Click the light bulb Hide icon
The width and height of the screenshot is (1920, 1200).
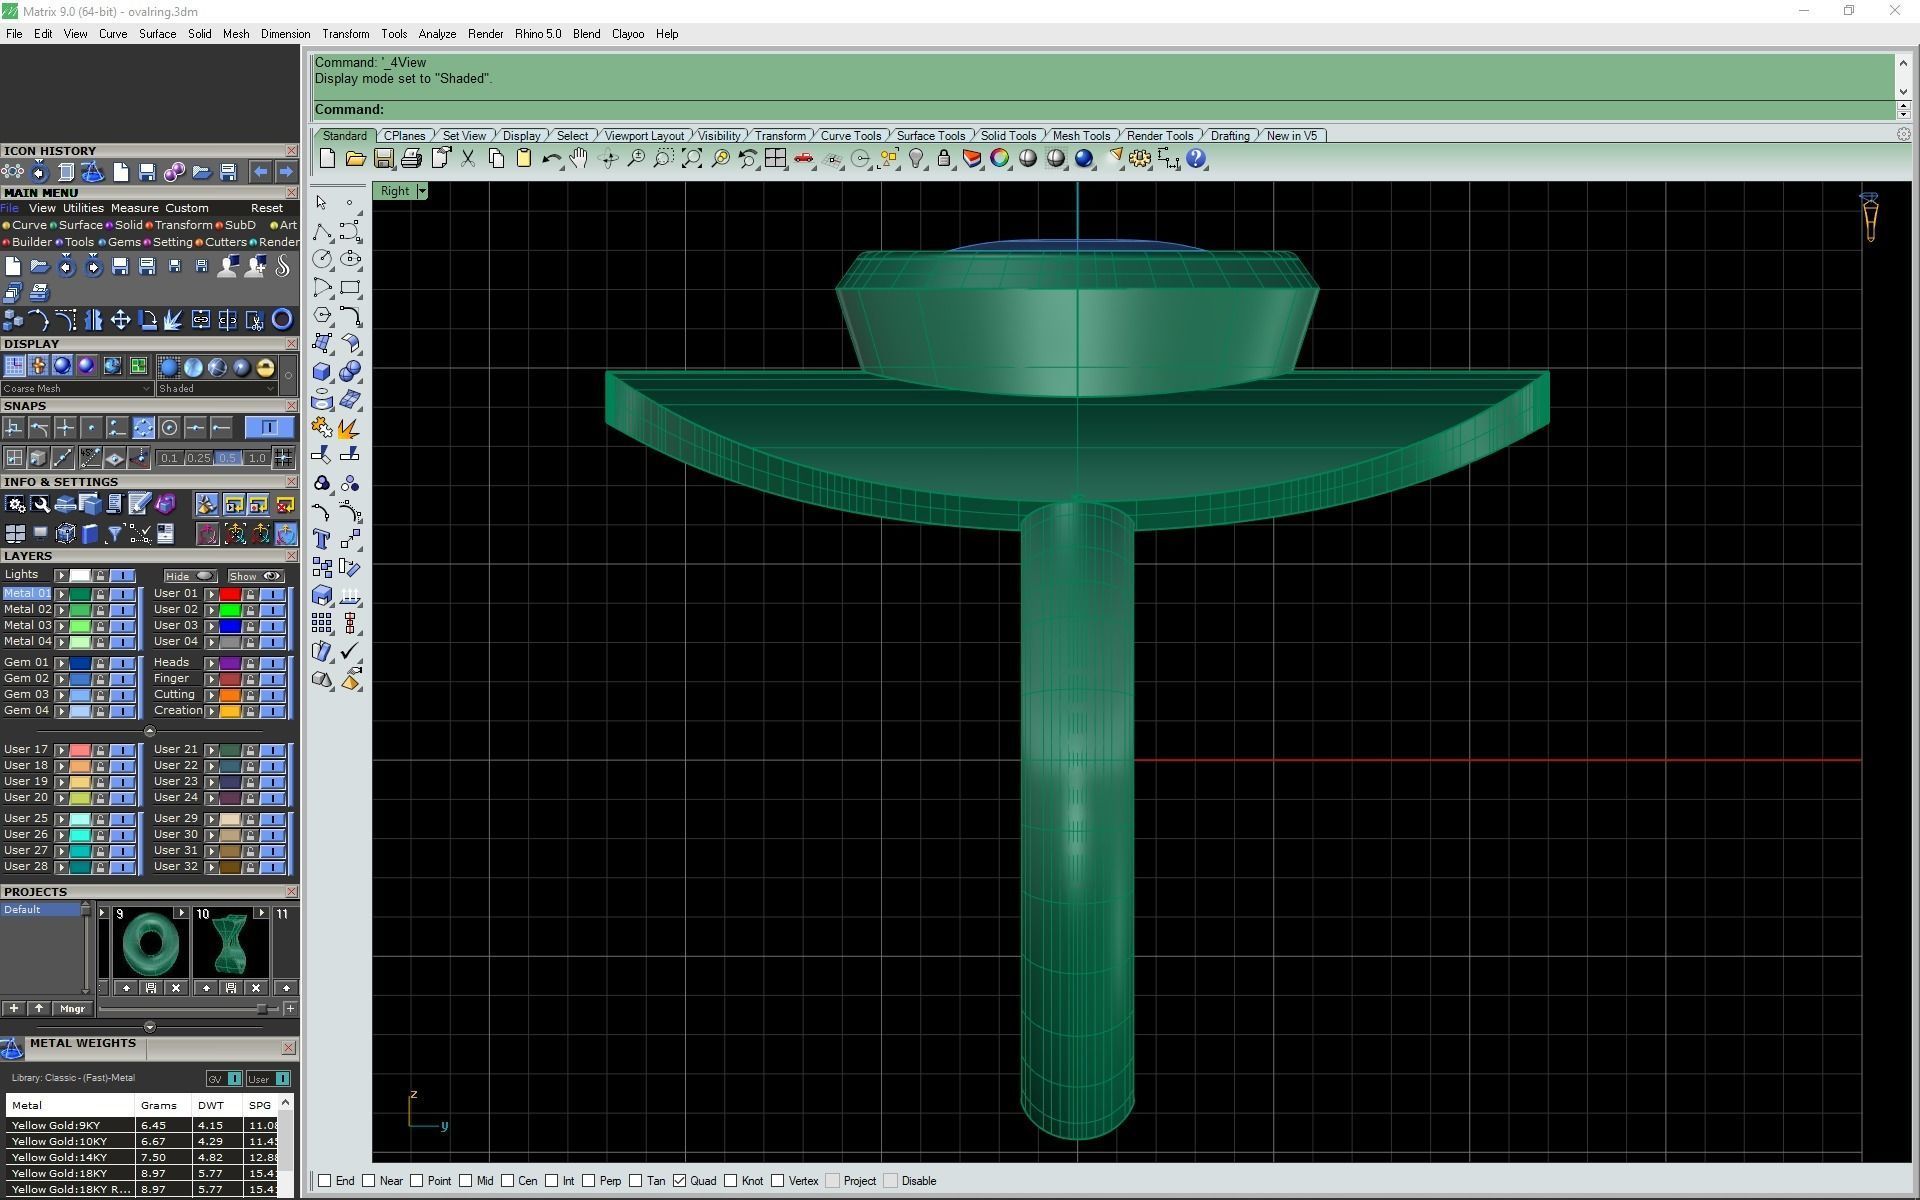(916, 158)
